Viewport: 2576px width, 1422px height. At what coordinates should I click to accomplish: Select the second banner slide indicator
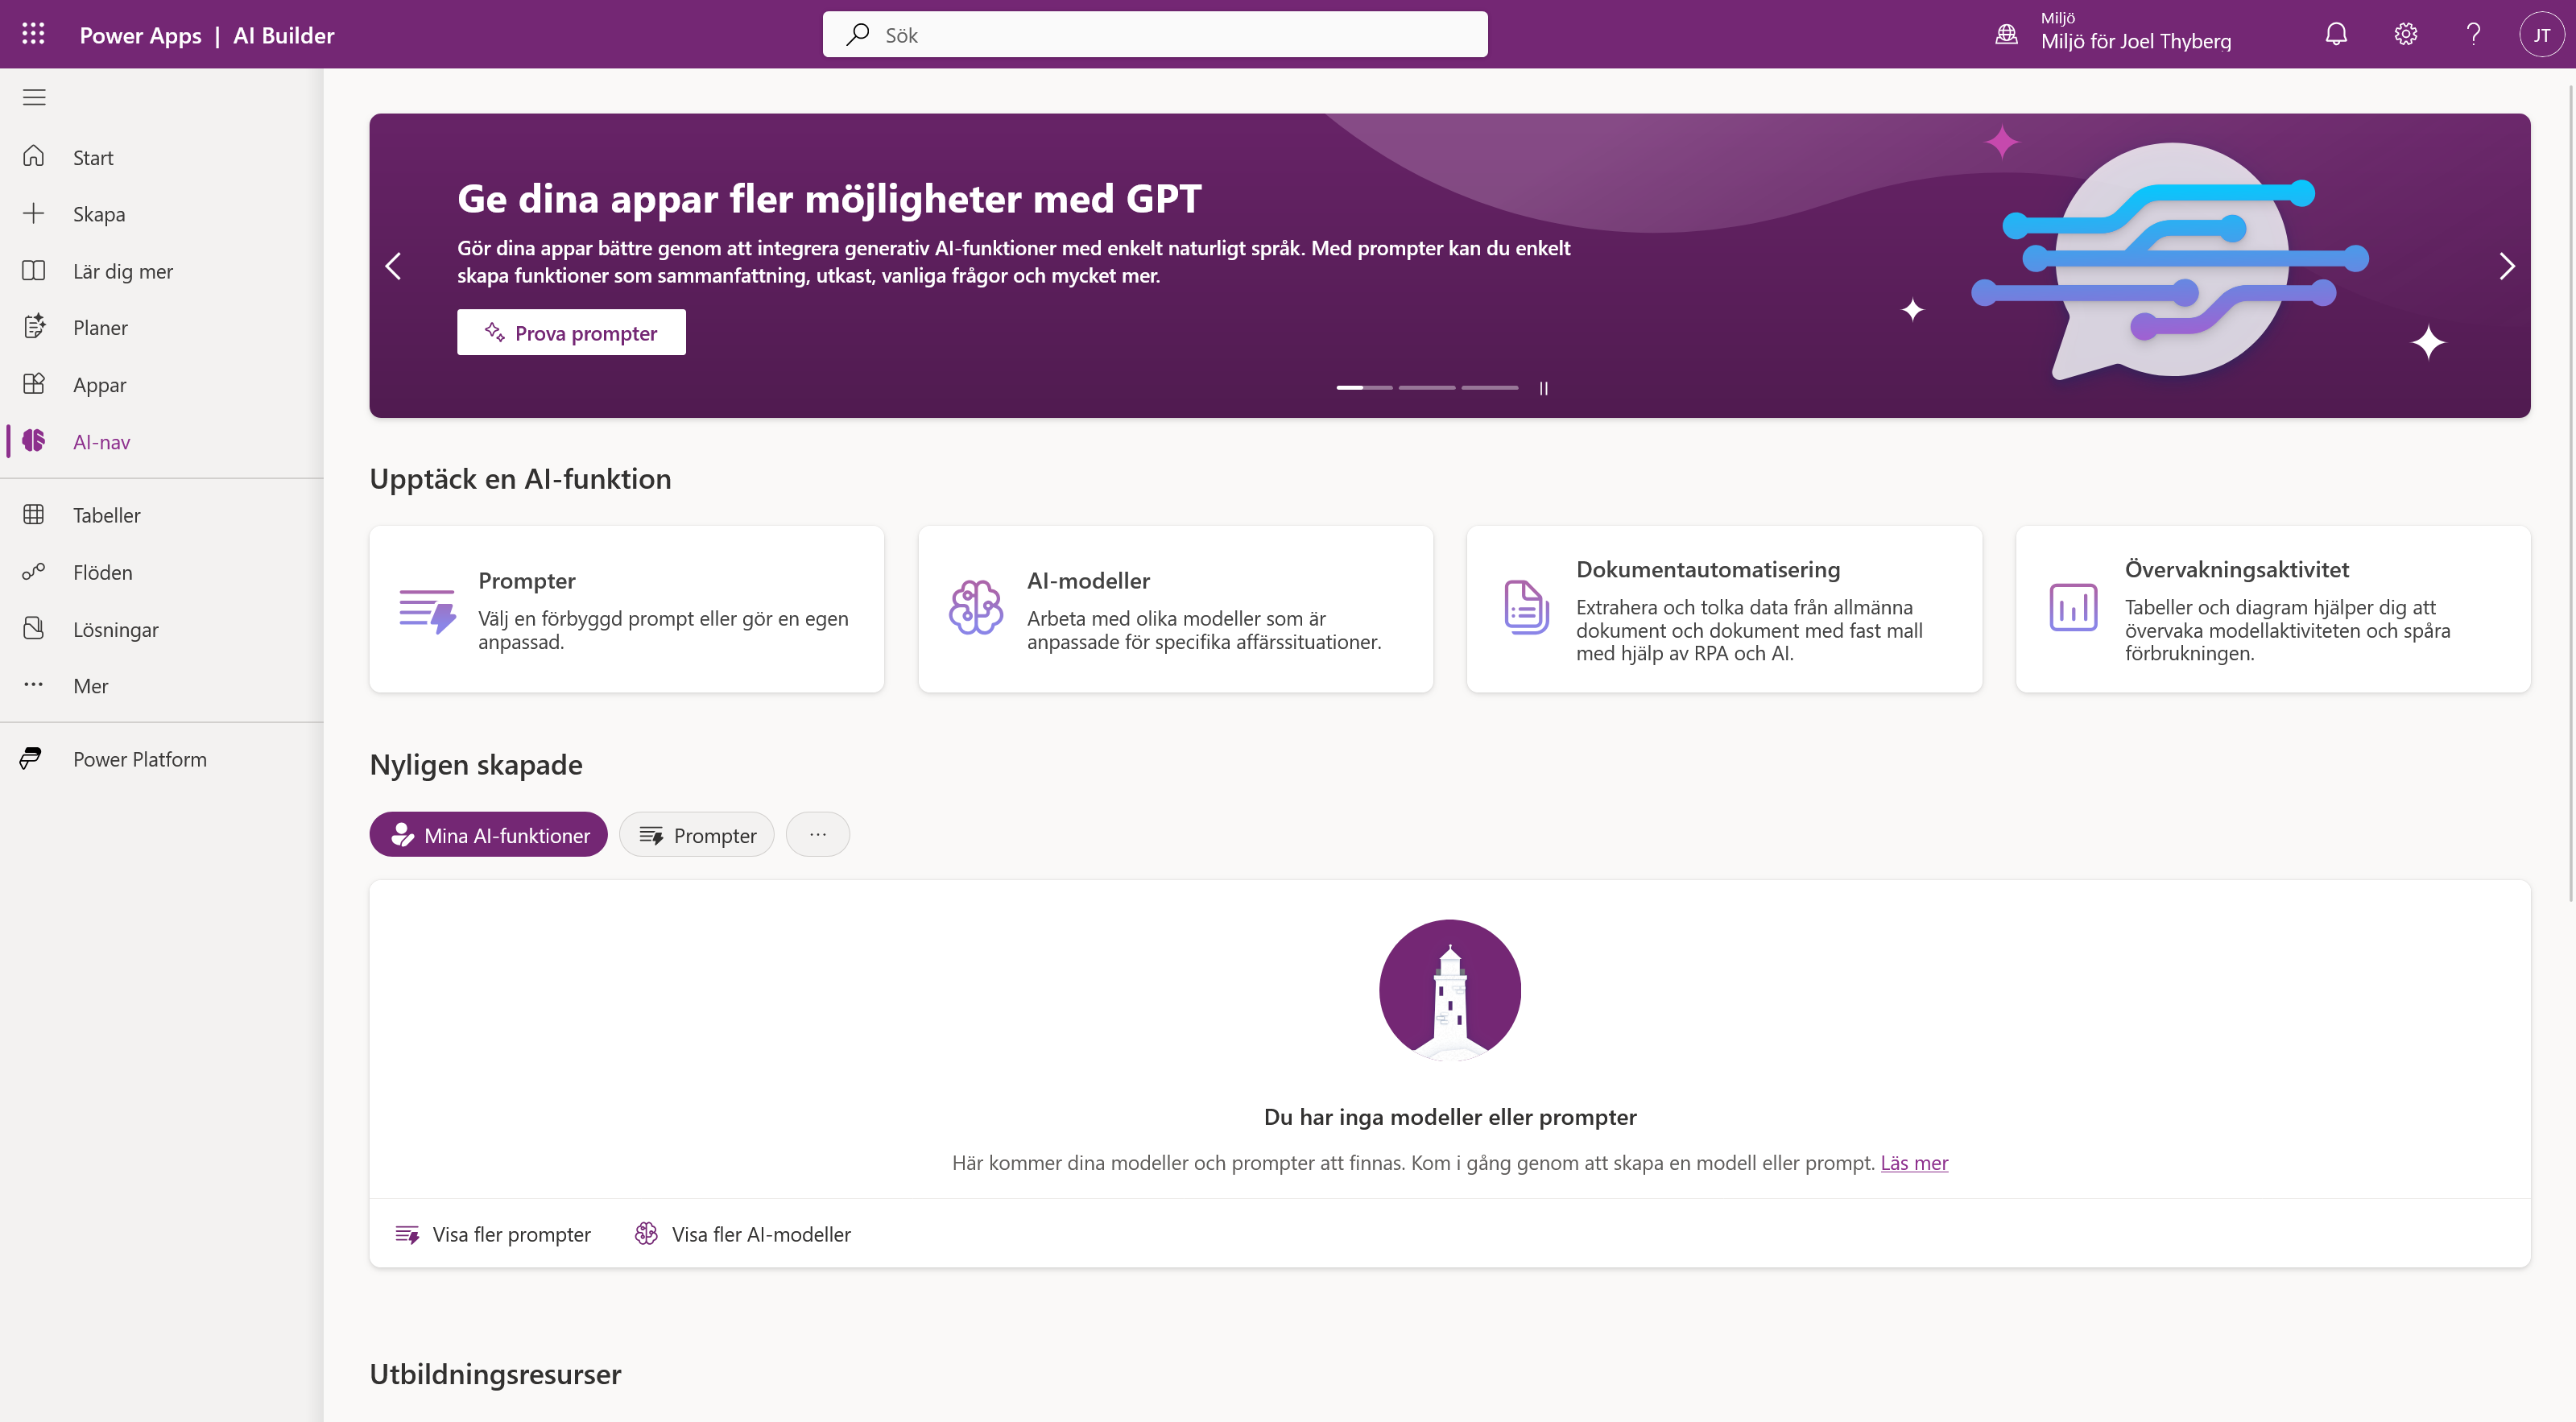point(1427,387)
